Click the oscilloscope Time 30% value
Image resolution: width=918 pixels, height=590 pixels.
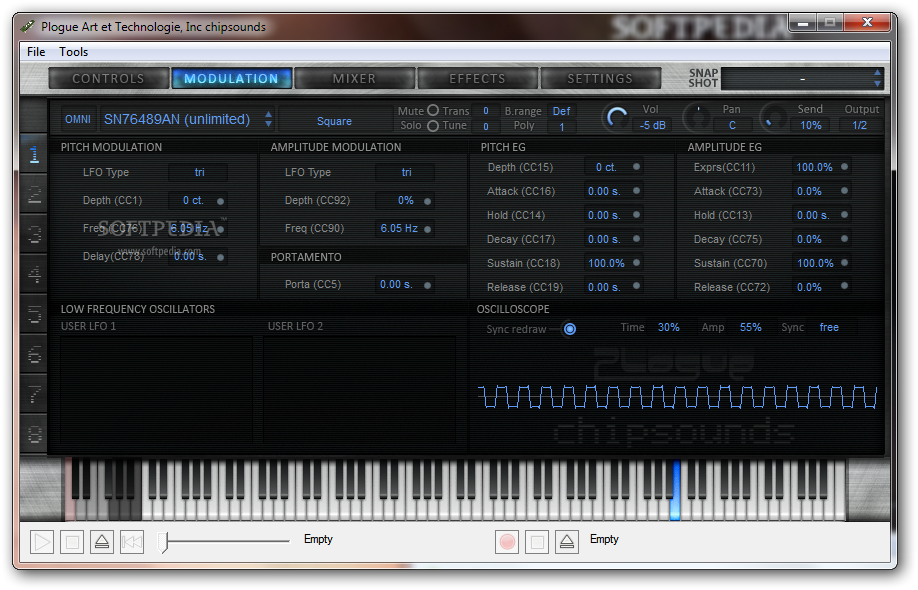point(668,327)
